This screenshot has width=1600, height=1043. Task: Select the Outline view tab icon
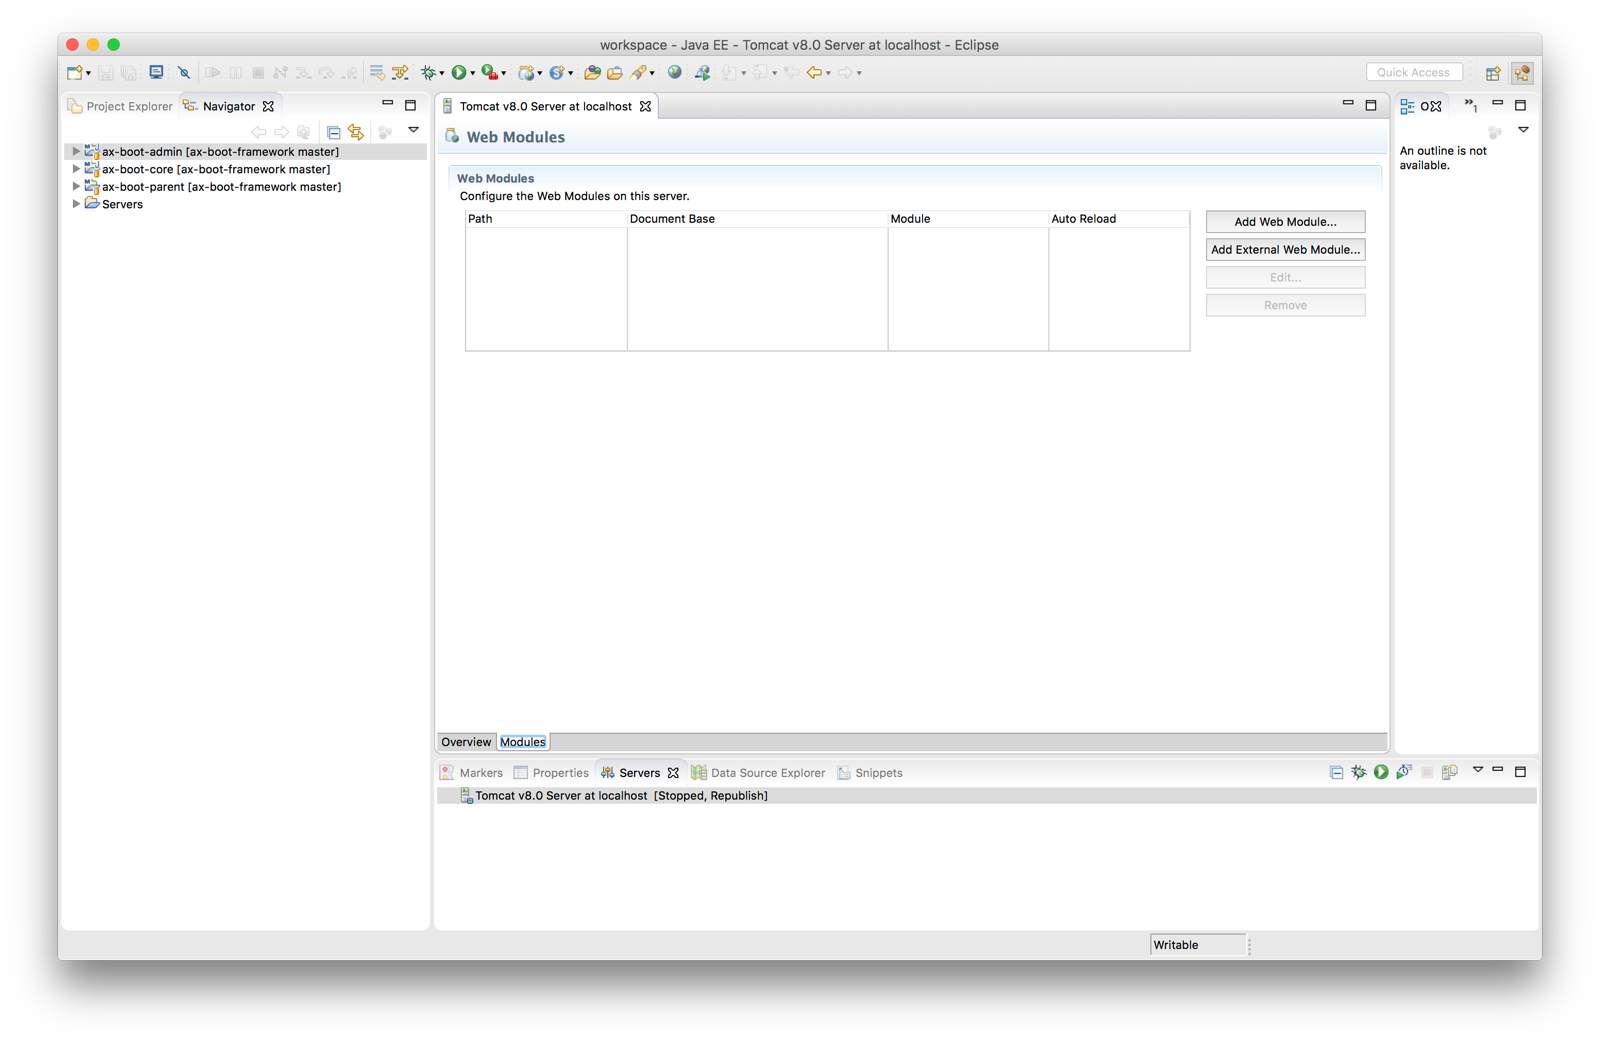pyautogui.click(x=1407, y=106)
